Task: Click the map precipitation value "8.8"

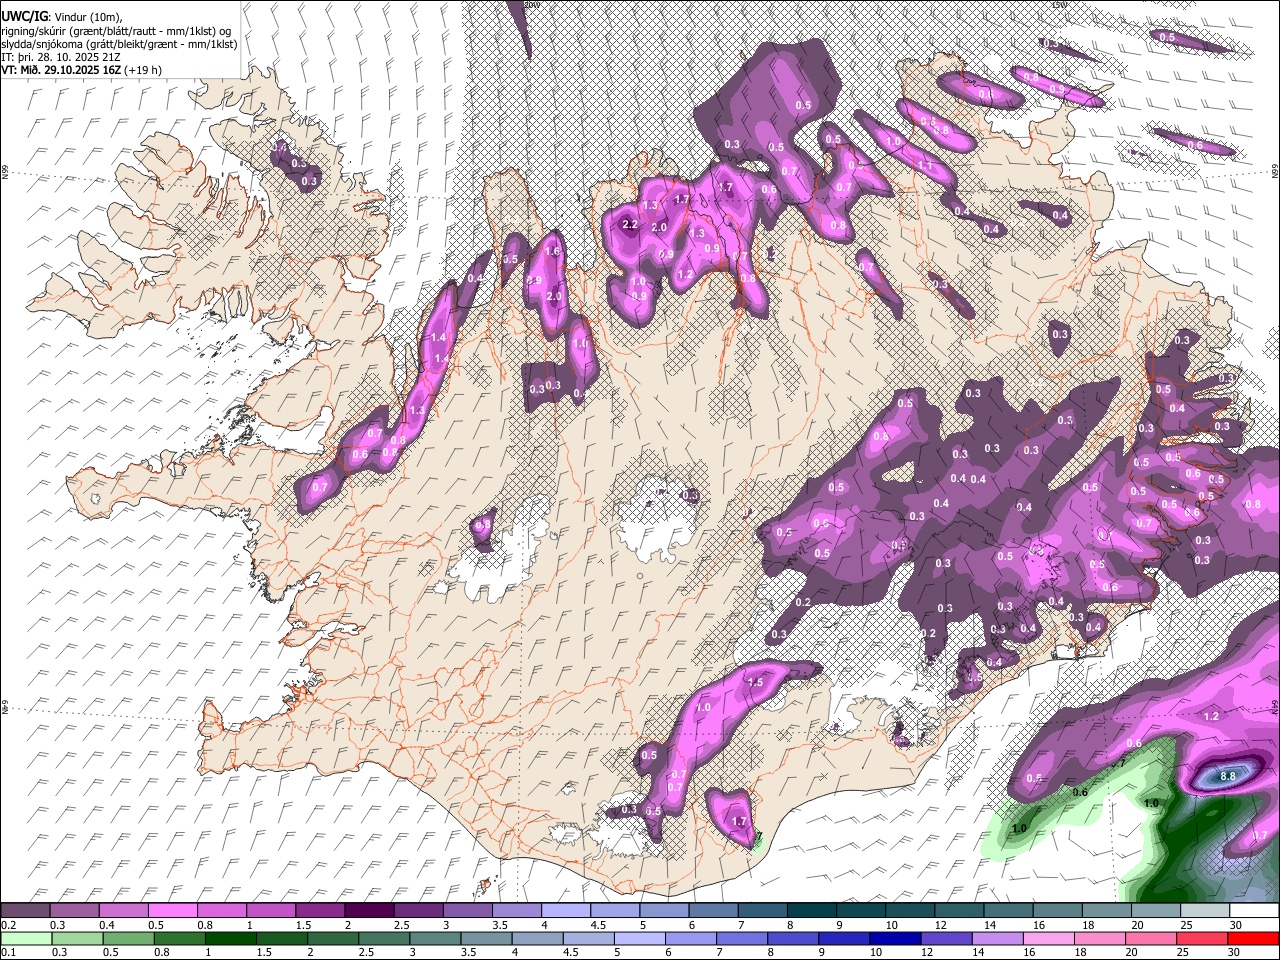Action: point(1229,776)
